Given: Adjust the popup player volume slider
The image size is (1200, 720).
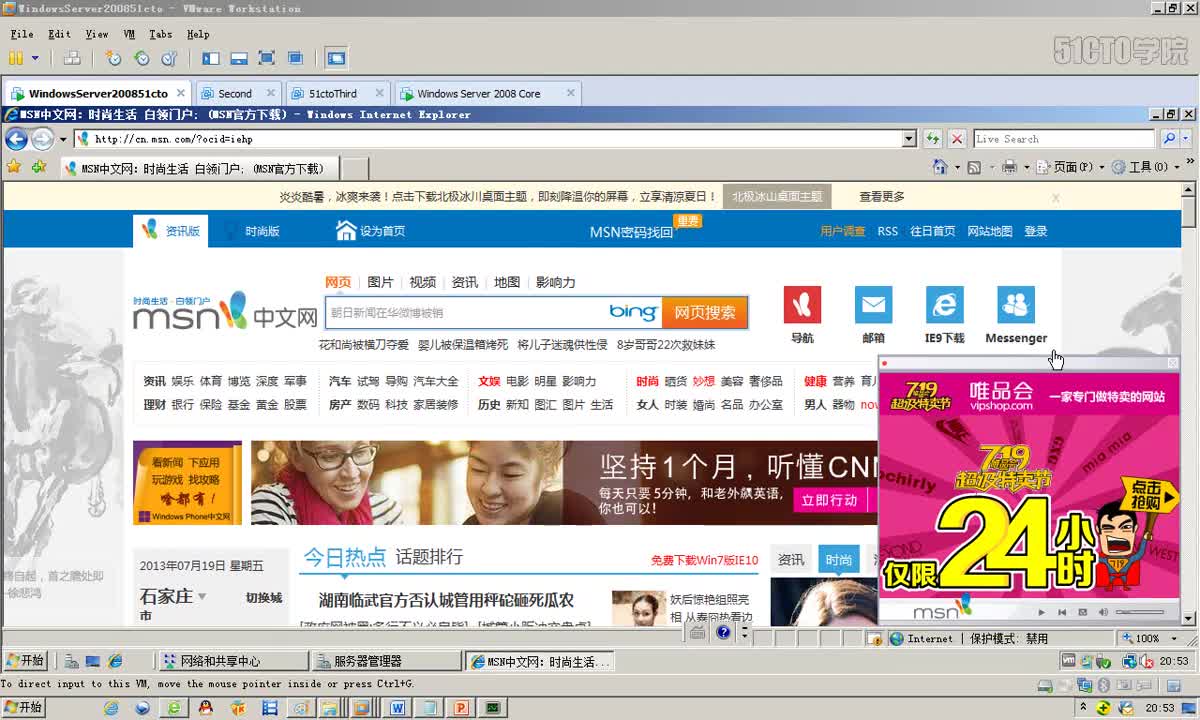Looking at the screenshot, I should coord(1140,612).
